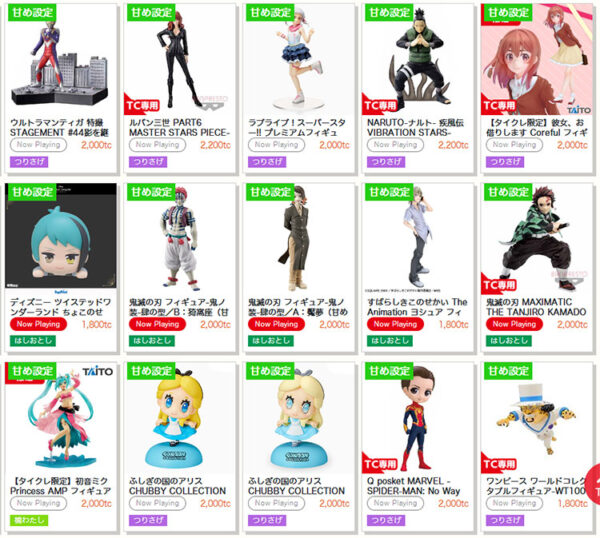Click the 橋わたし tag under Hatsune Miku
This screenshot has width=600, height=538.
tap(29, 520)
